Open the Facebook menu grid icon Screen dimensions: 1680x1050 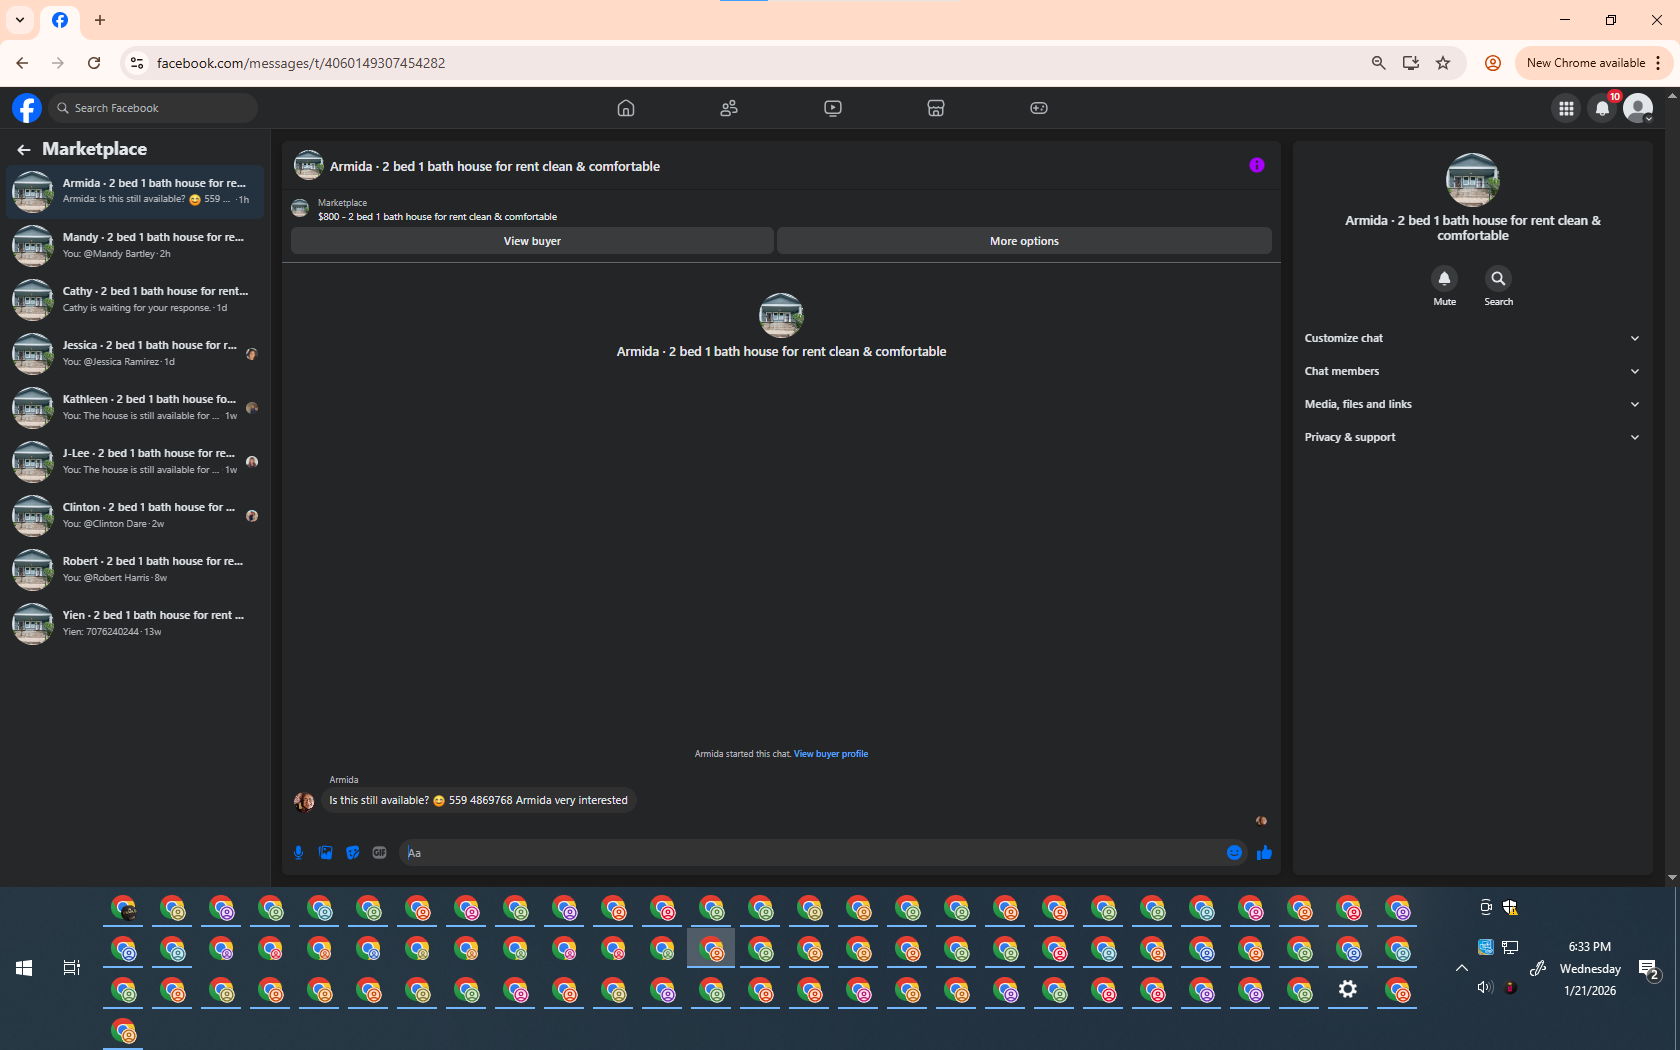pyautogui.click(x=1566, y=108)
